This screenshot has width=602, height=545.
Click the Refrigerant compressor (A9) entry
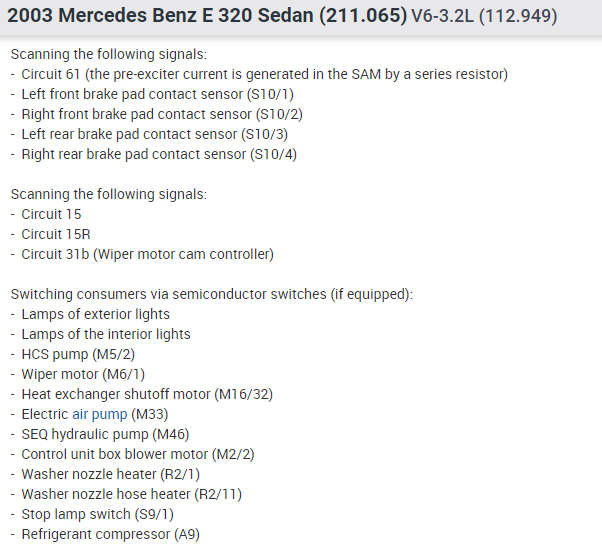[110, 534]
